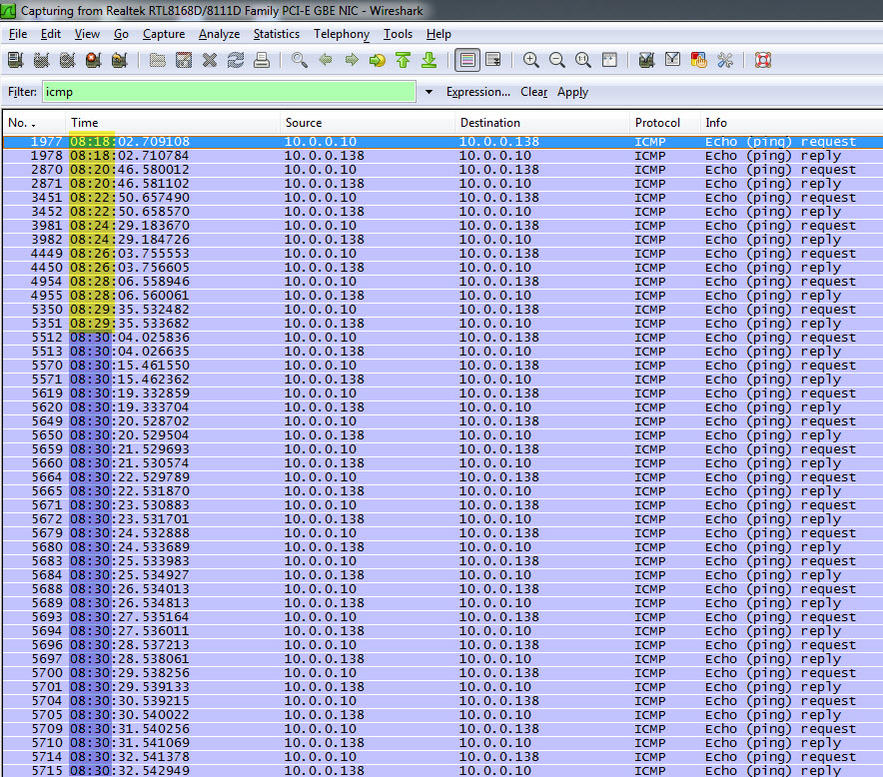Image resolution: width=883 pixels, height=777 pixels.
Task: Zoom in toolbar icon
Action: pos(531,60)
